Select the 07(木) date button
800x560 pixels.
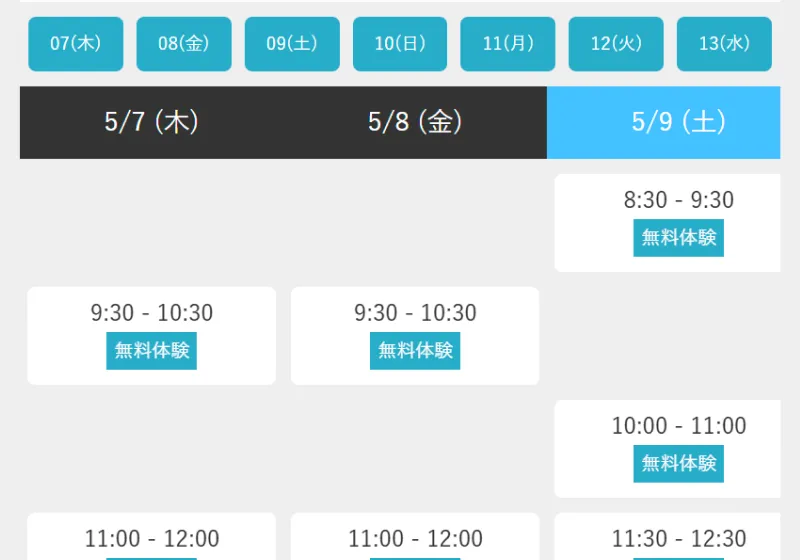click(x=76, y=44)
